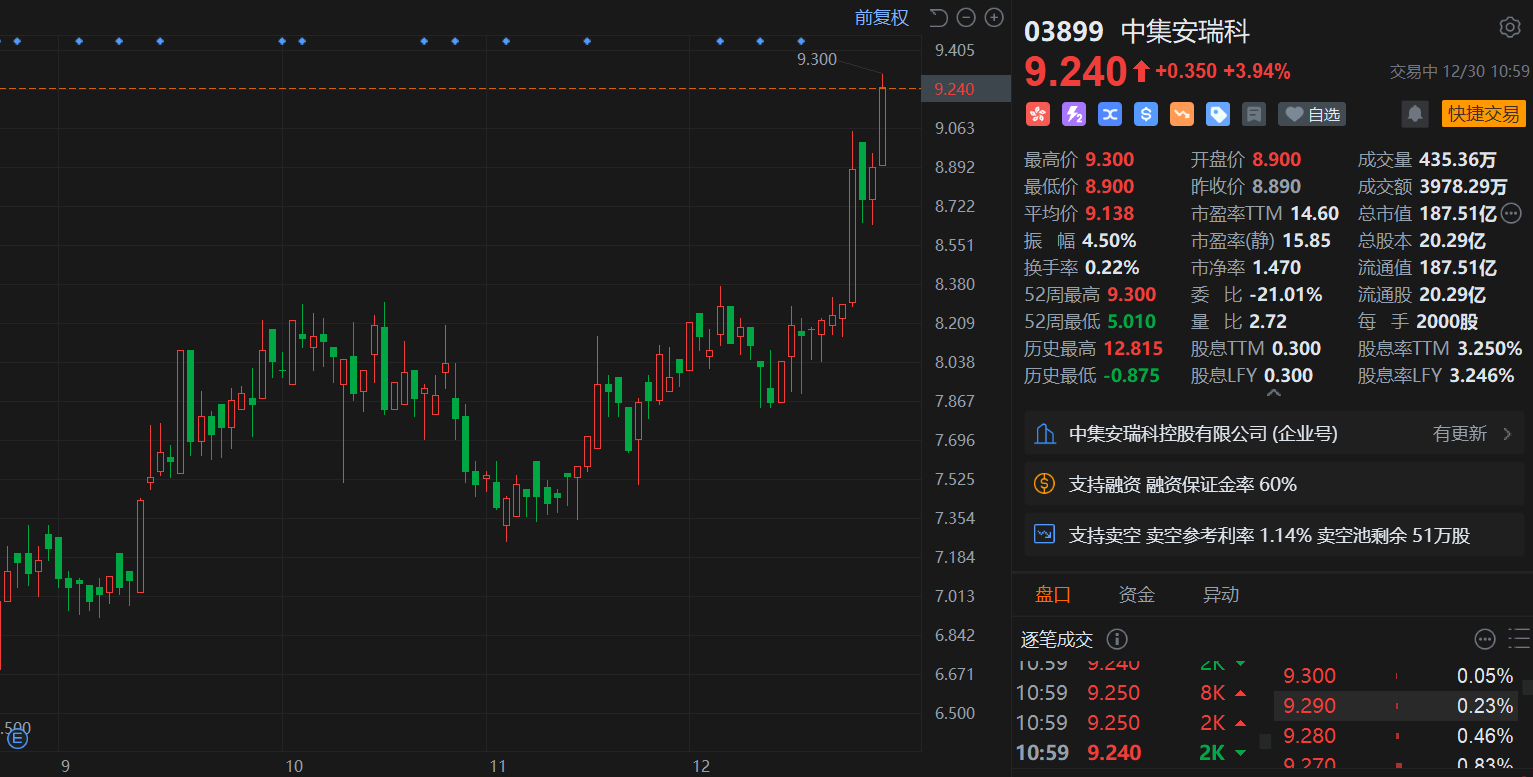1533x777 pixels.
Task: Click the 每手 2000股 value
Action: (1447, 321)
